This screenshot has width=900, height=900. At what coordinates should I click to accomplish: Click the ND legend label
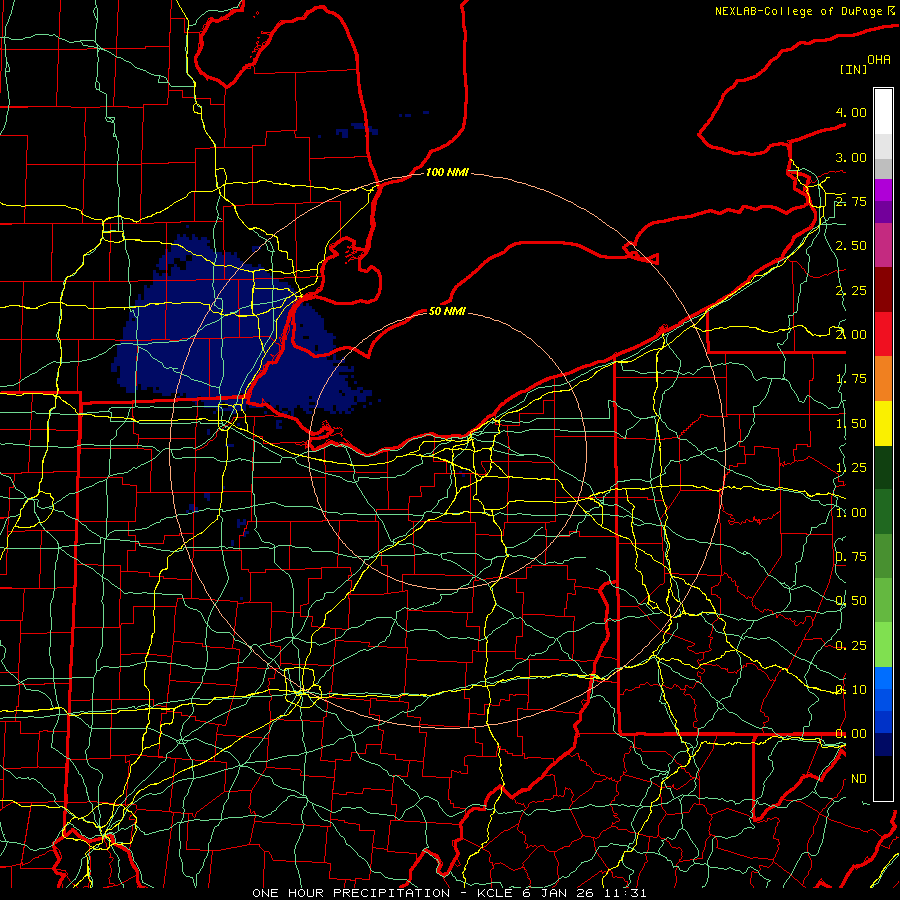(x=859, y=779)
